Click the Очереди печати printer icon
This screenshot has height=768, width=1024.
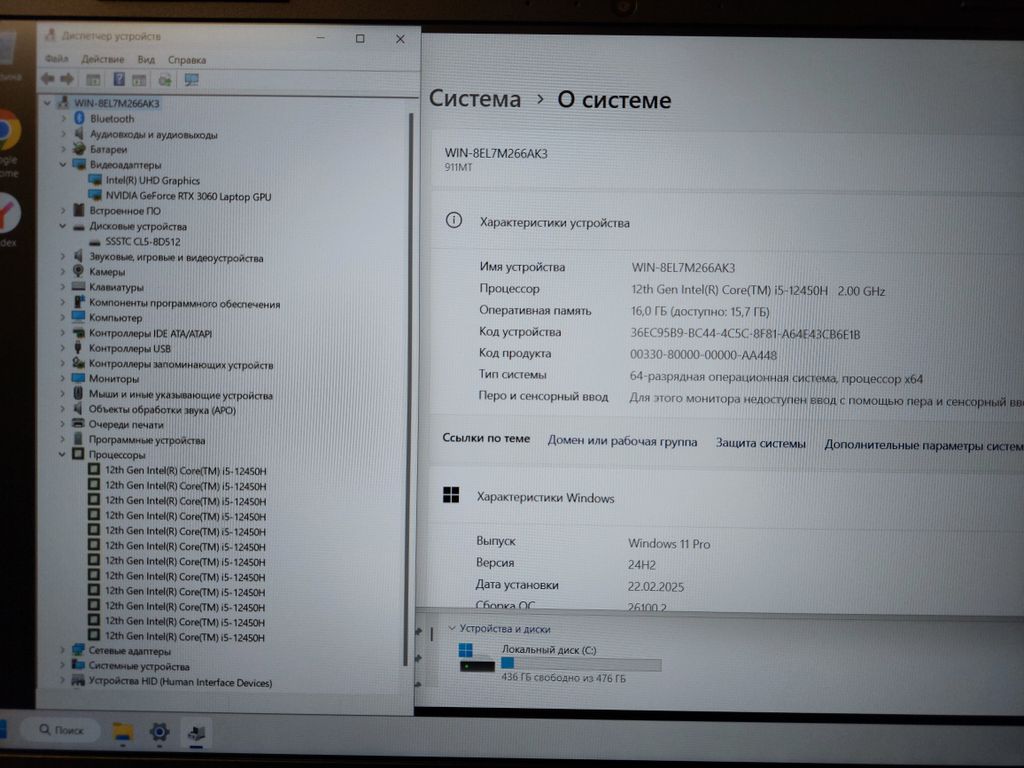78,424
